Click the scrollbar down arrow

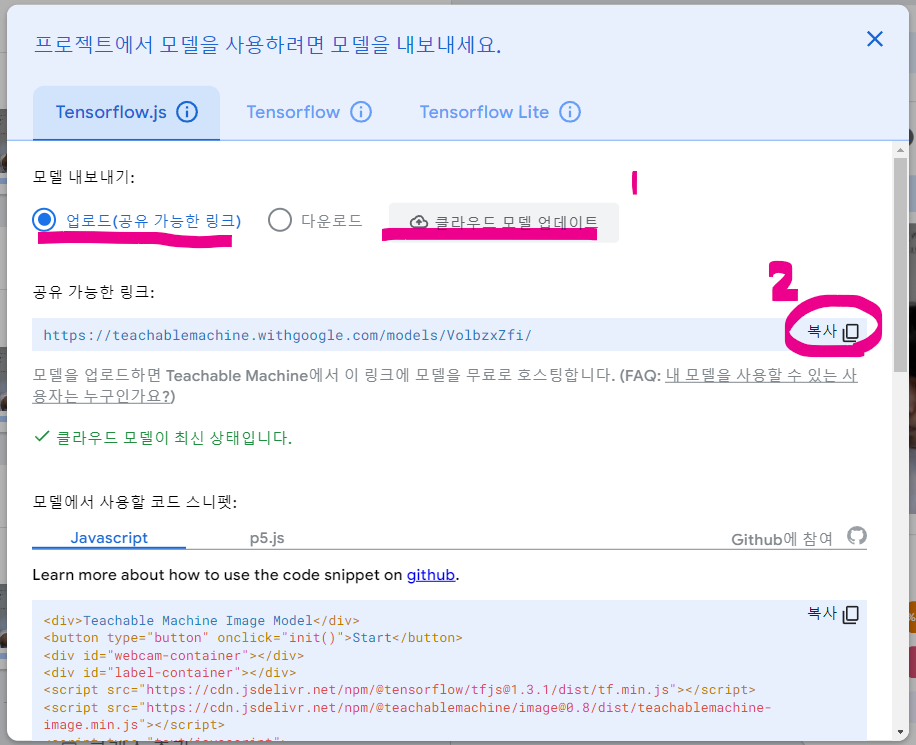coord(900,732)
